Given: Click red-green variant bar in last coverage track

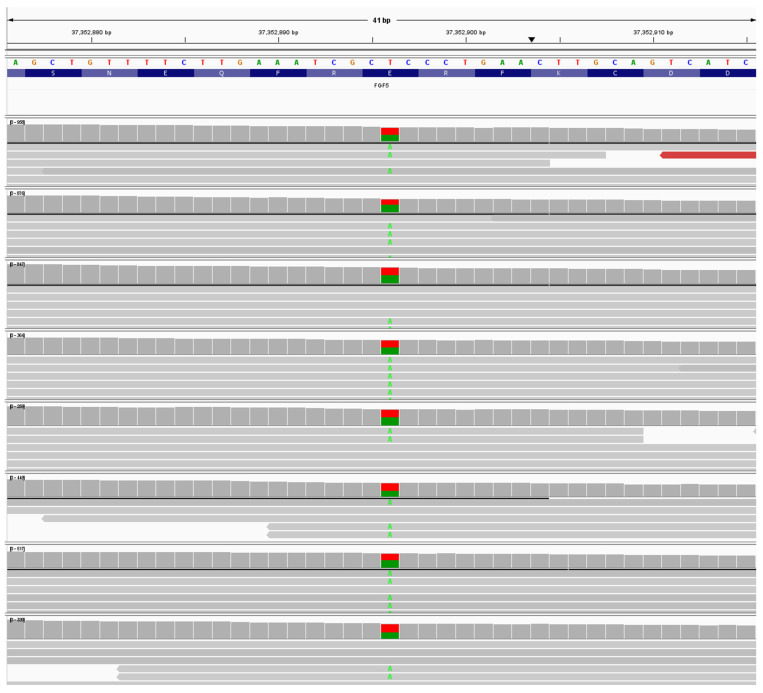Looking at the screenshot, I should point(390,632).
